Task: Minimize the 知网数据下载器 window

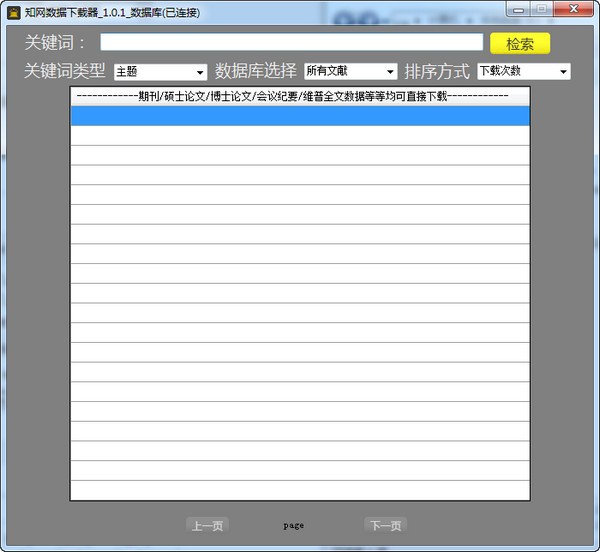Action: (519, 9)
